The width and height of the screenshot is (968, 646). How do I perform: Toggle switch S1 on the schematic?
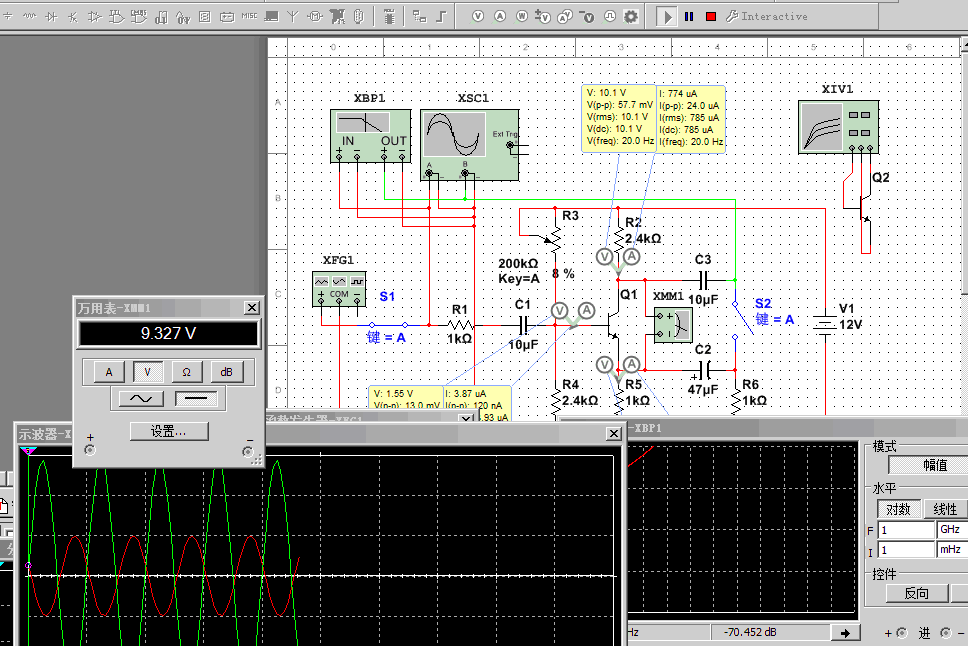pyautogui.click(x=388, y=324)
